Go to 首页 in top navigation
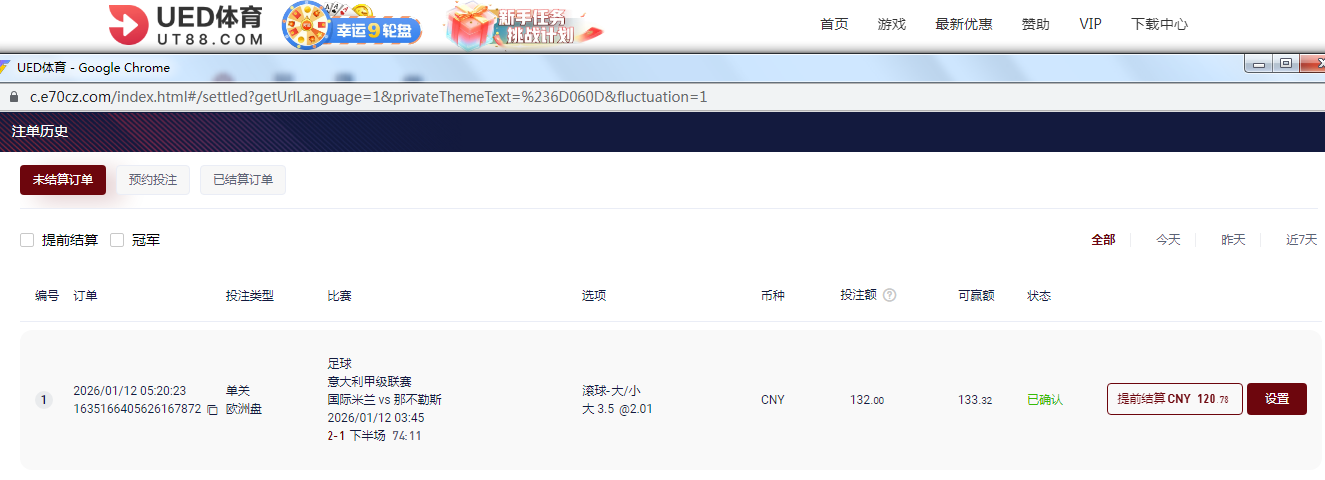1325x480 pixels. pos(834,24)
